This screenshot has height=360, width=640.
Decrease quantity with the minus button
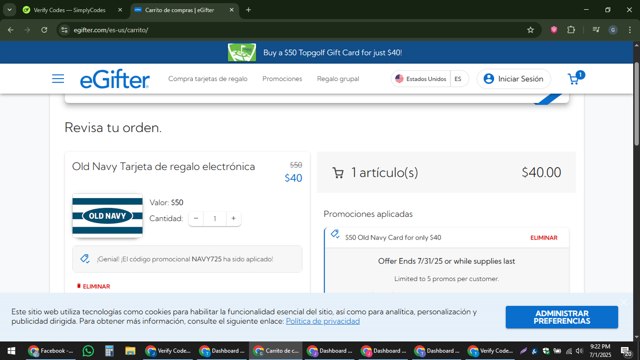pos(196,218)
